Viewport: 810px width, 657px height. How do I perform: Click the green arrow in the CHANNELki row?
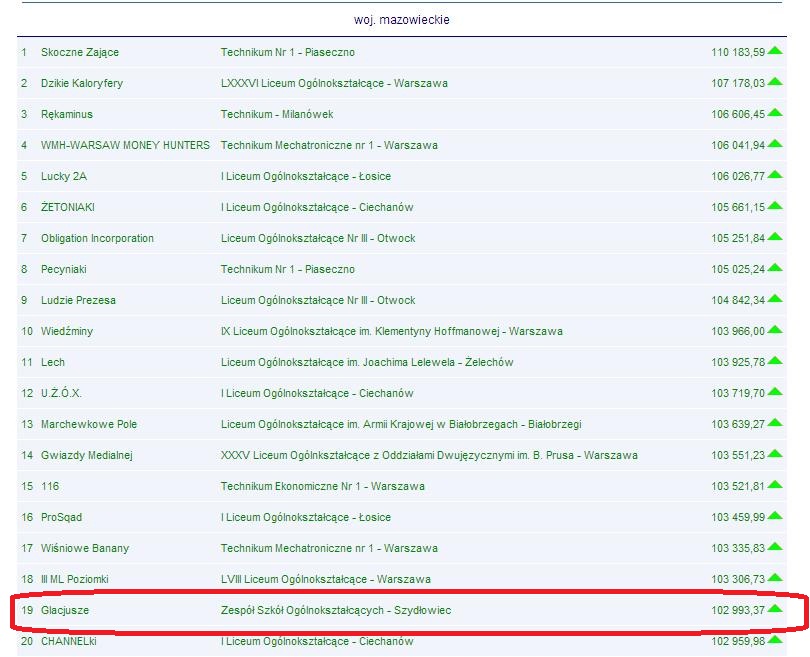point(775,639)
